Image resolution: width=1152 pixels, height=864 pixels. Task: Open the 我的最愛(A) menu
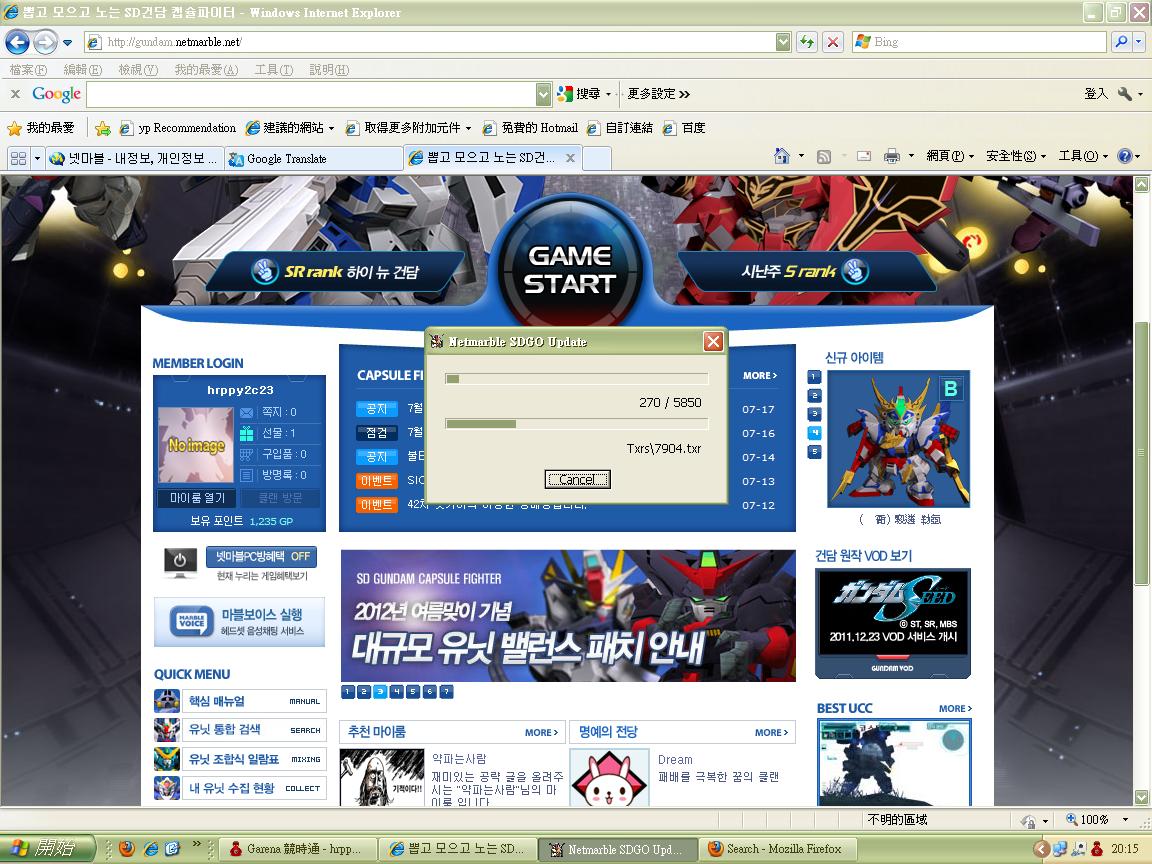tap(206, 70)
